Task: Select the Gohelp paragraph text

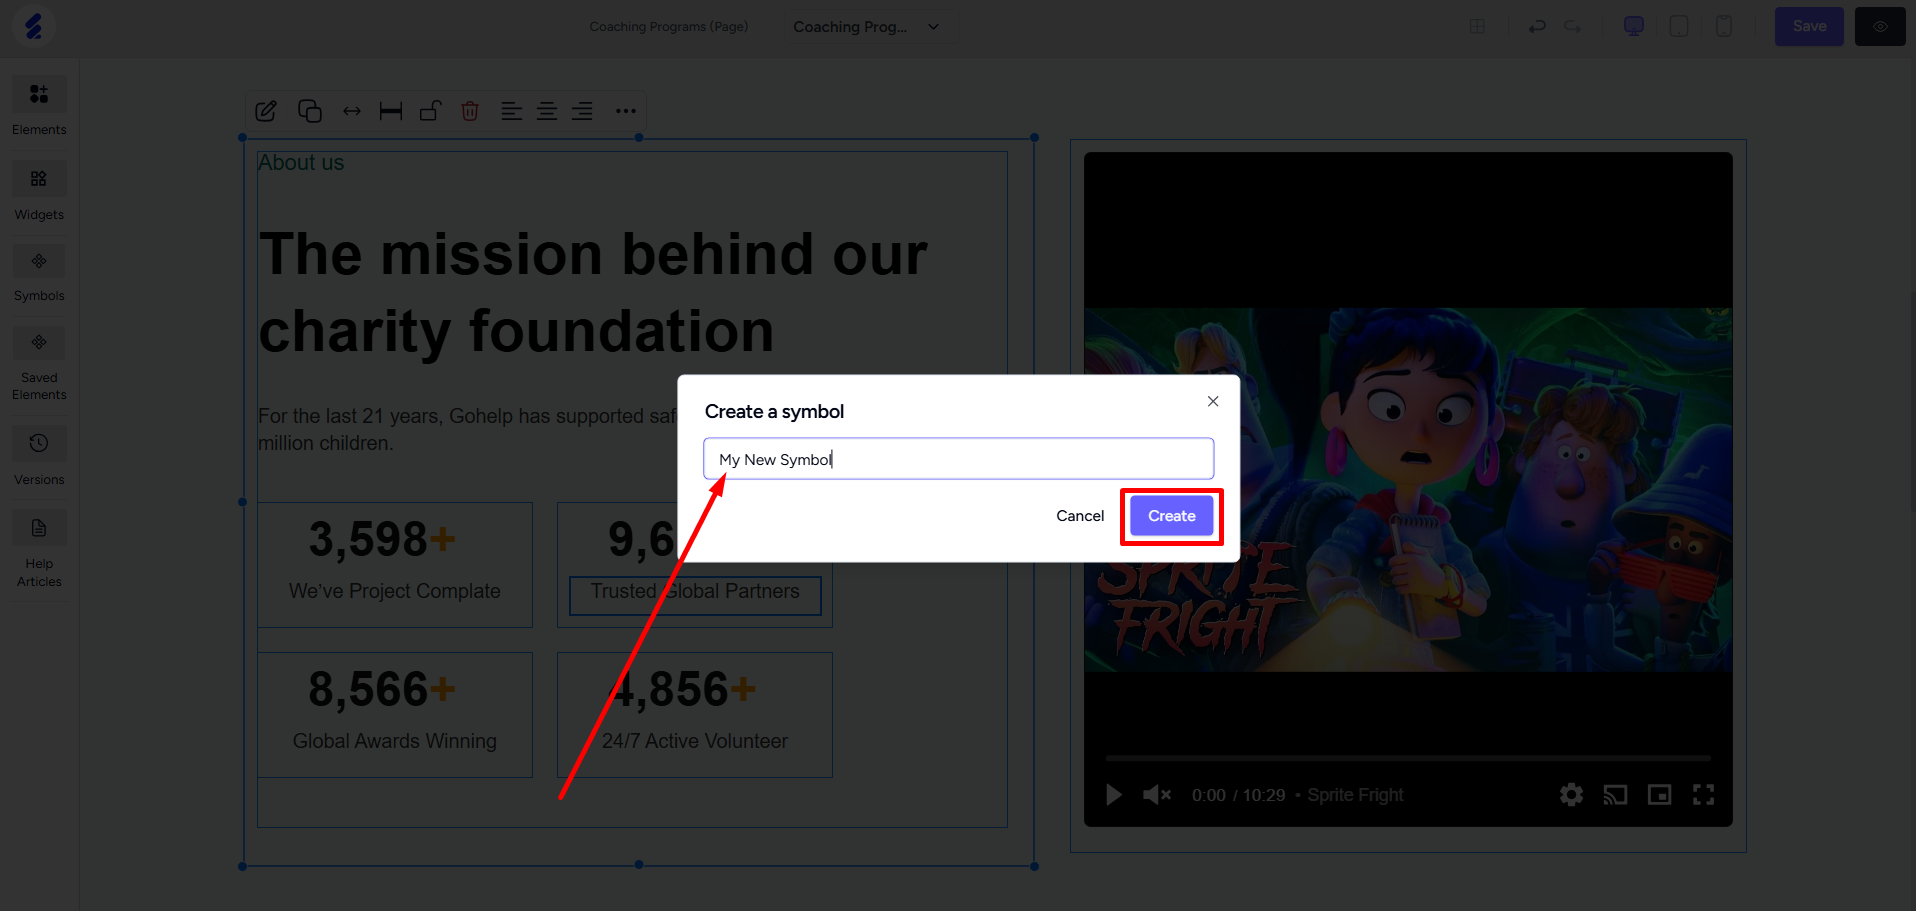Action: pyautogui.click(x=467, y=429)
